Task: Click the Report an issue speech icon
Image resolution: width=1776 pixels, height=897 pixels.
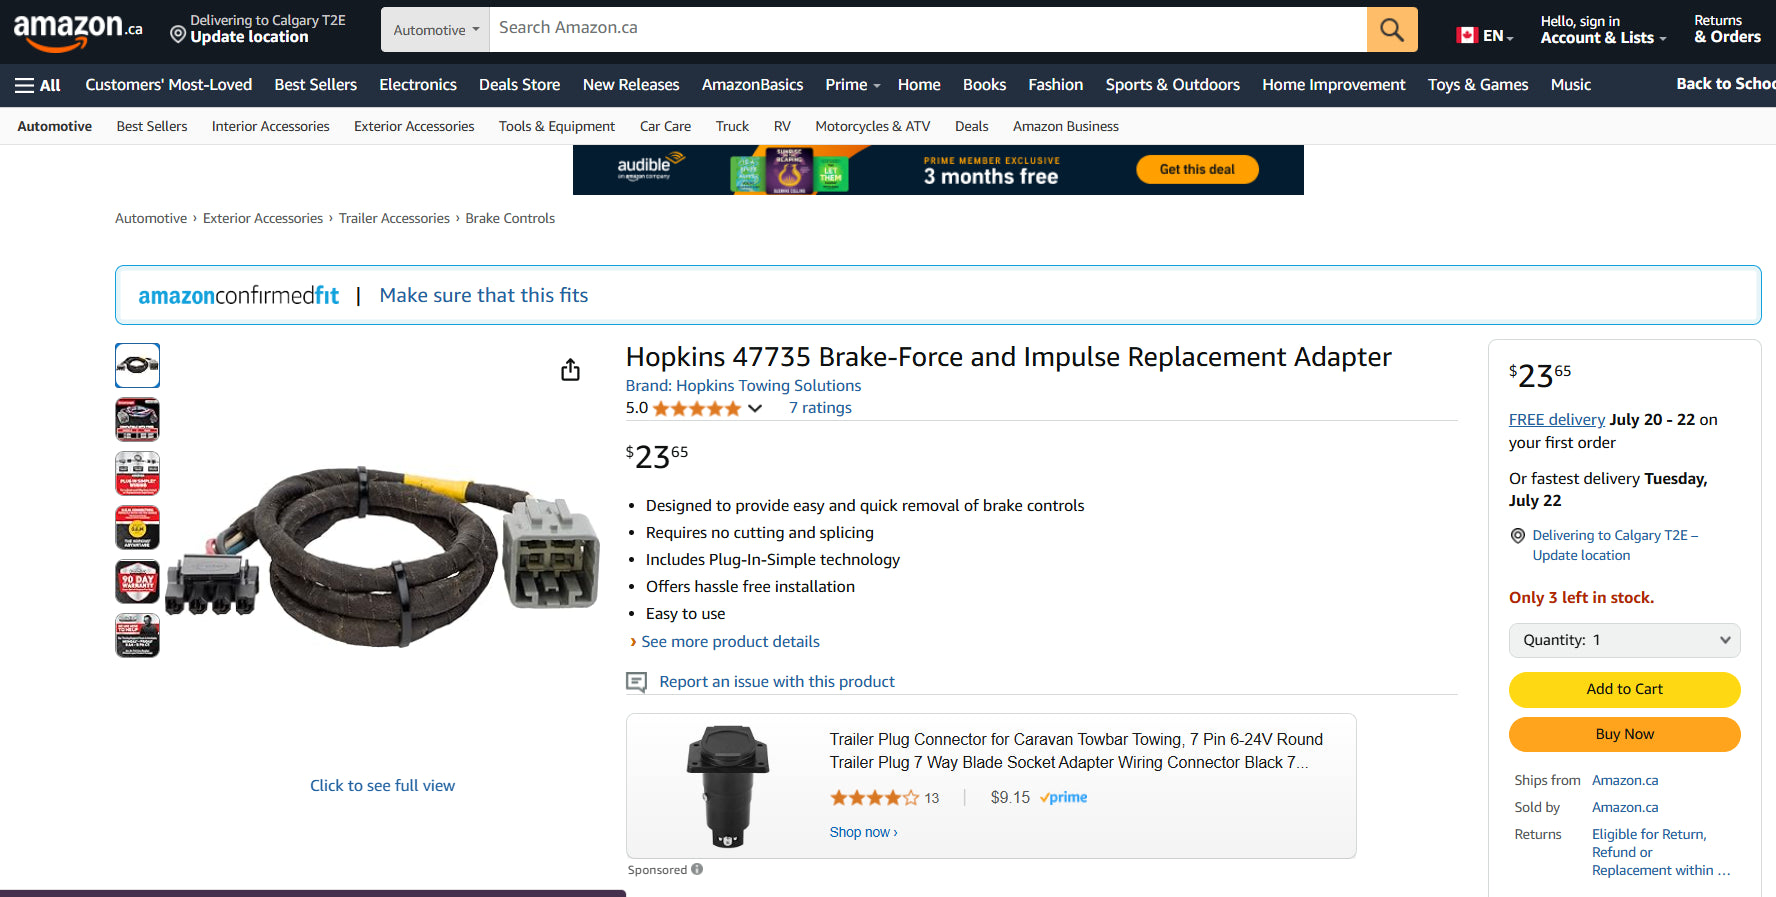Action: [x=636, y=682]
